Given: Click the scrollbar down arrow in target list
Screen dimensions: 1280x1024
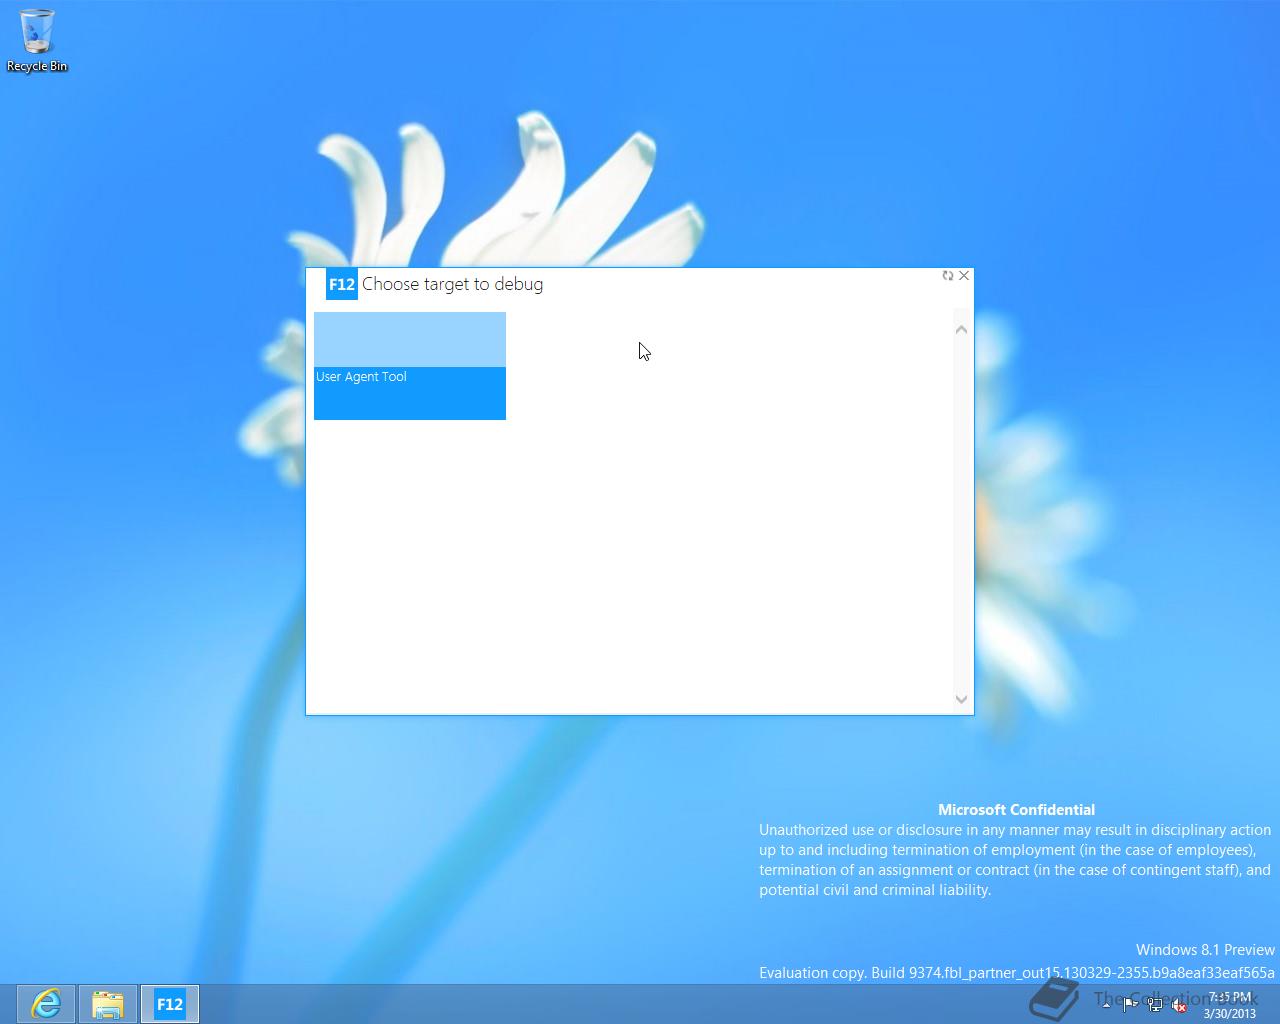Looking at the screenshot, I should [x=961, y=700].
